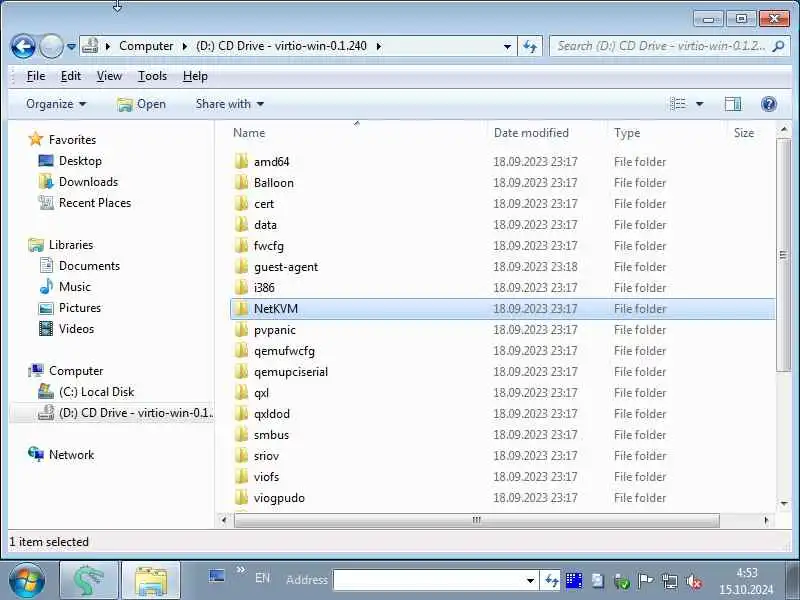Click the viogpudo folder name
This screenshot has width=800, height=600.
pyautogui.click(x=279, y=498)
